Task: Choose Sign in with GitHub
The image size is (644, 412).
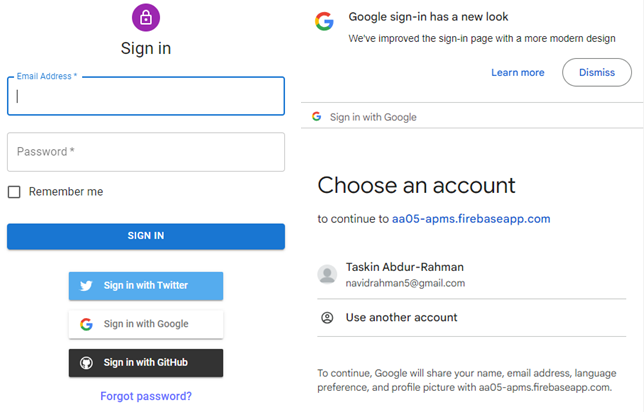Action: coord(146,363)
